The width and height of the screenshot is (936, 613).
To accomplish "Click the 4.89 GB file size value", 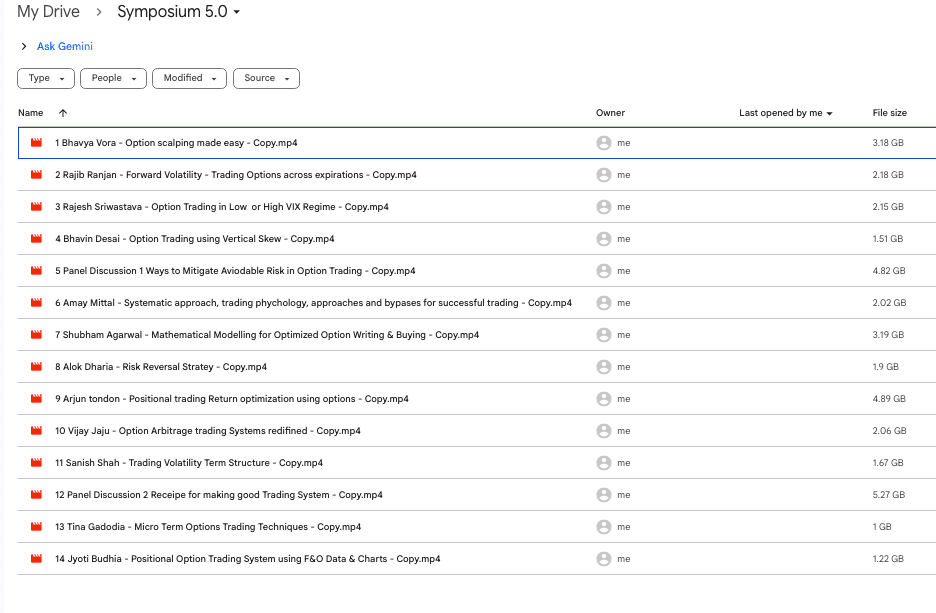I will (889, 399).
